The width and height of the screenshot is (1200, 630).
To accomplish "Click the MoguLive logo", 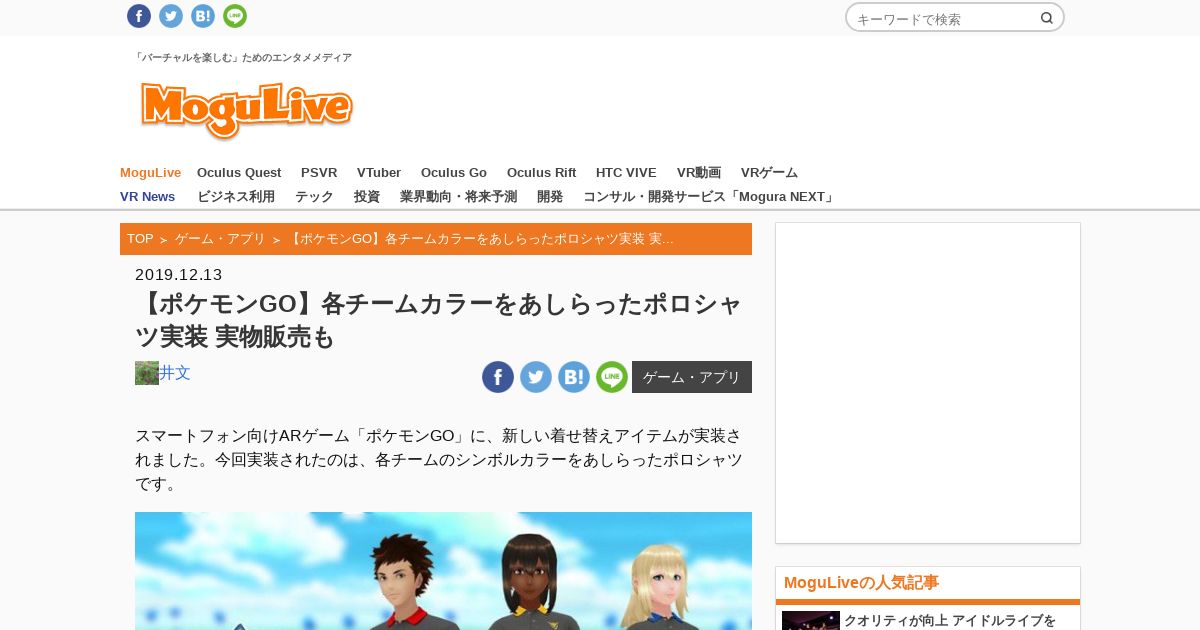I will (x=247, y=110).
